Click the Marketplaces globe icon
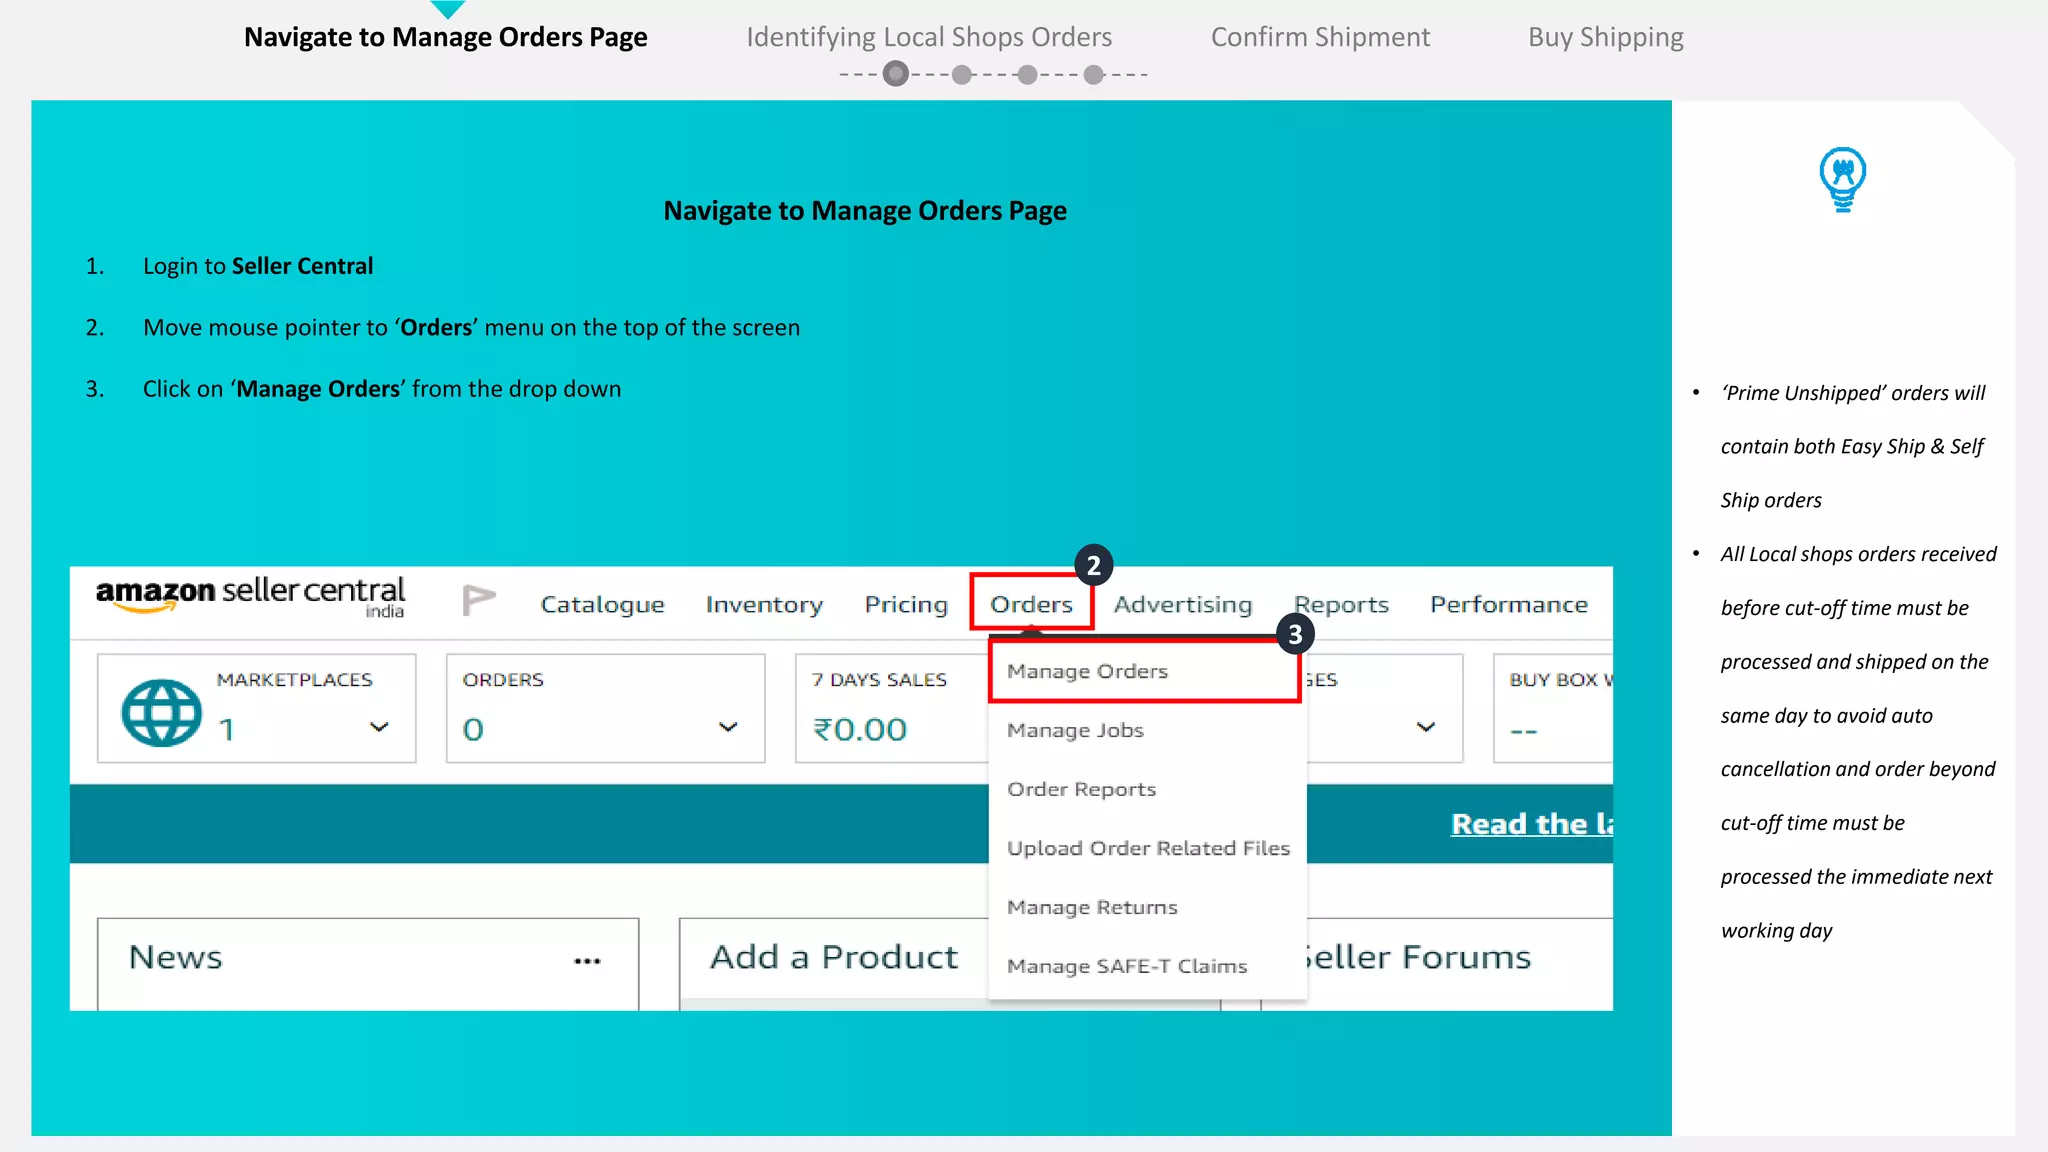 pyautogui.click(x=161, y=712)
